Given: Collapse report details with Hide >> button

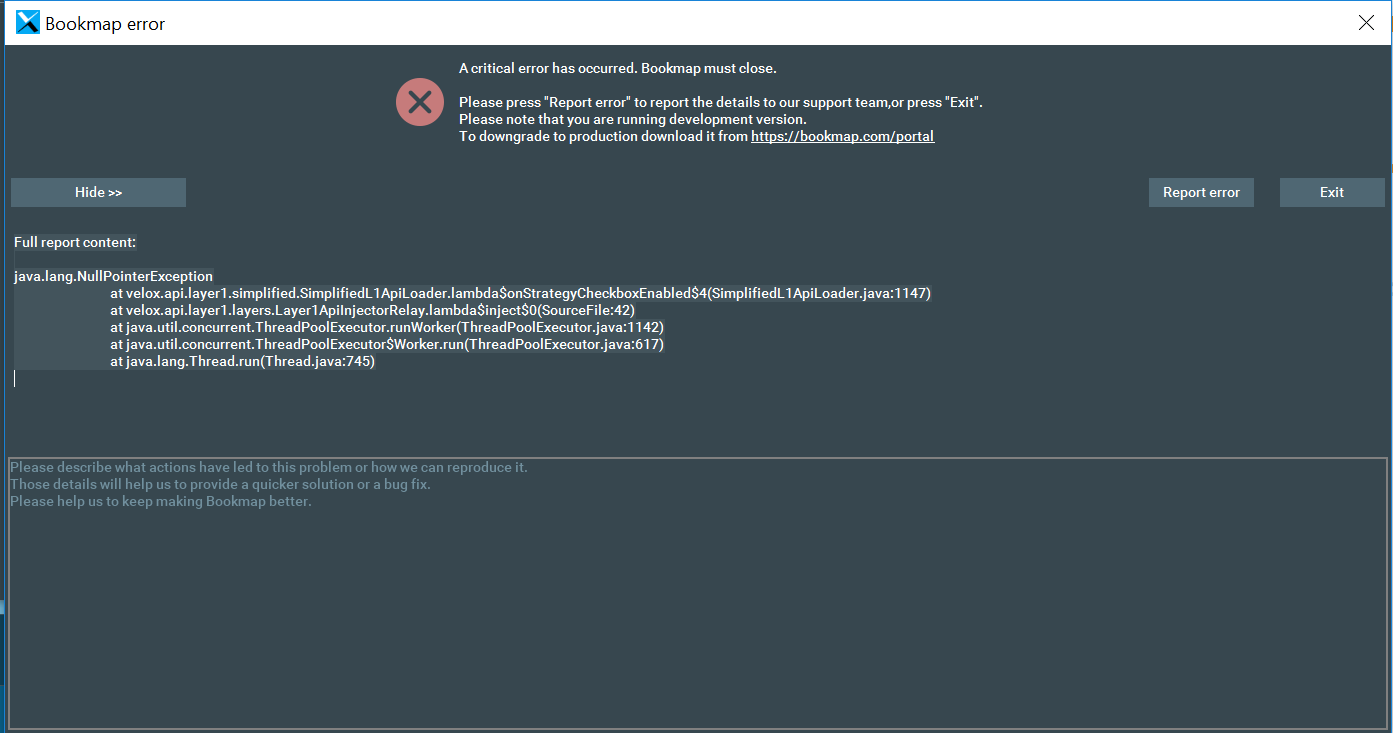Looking at the screenshot, I should [x=98, y=192].
